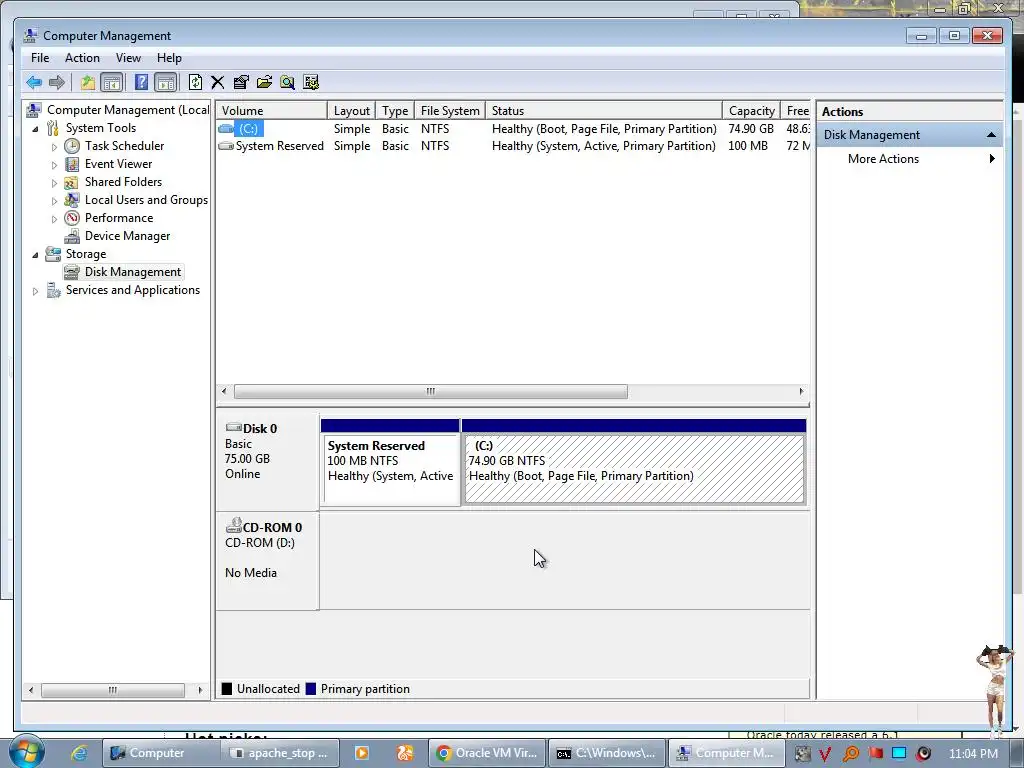Click the grey forward arrow in toolbar
This screenshot has width=1024, height=768.
pos(57,82)
